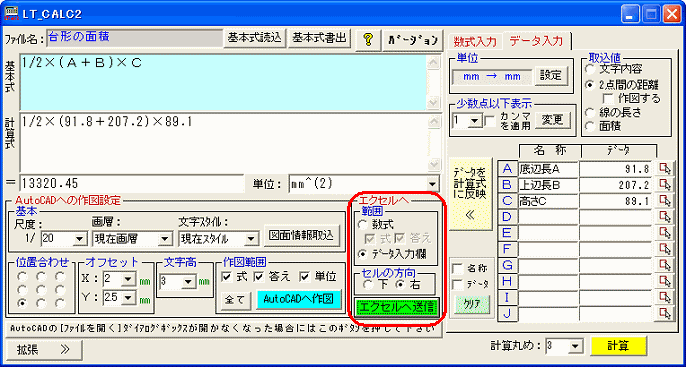
Task: Click the yellow 計算 button
Action: [618, 345]
